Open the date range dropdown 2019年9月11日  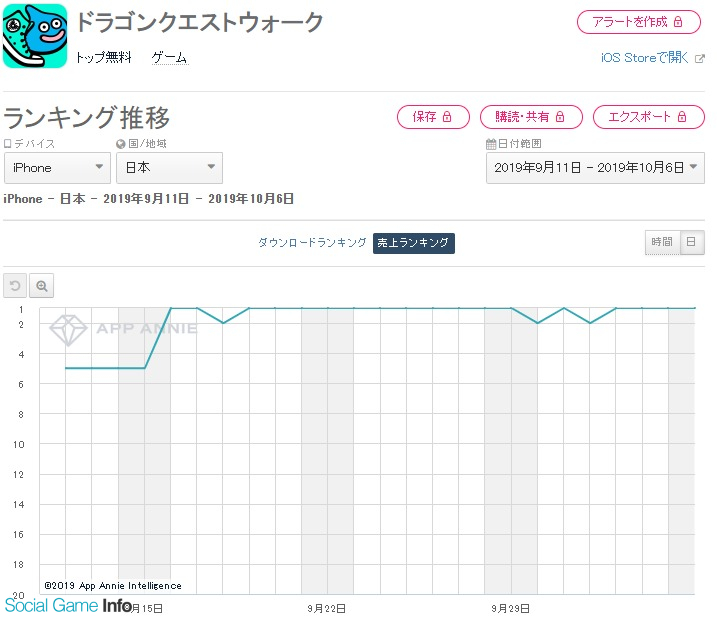[595, 168]
